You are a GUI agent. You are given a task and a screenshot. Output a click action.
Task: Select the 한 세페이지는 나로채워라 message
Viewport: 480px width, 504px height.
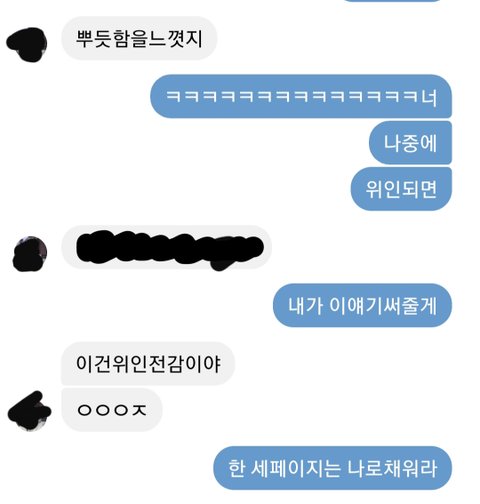[x=333, y=468]
